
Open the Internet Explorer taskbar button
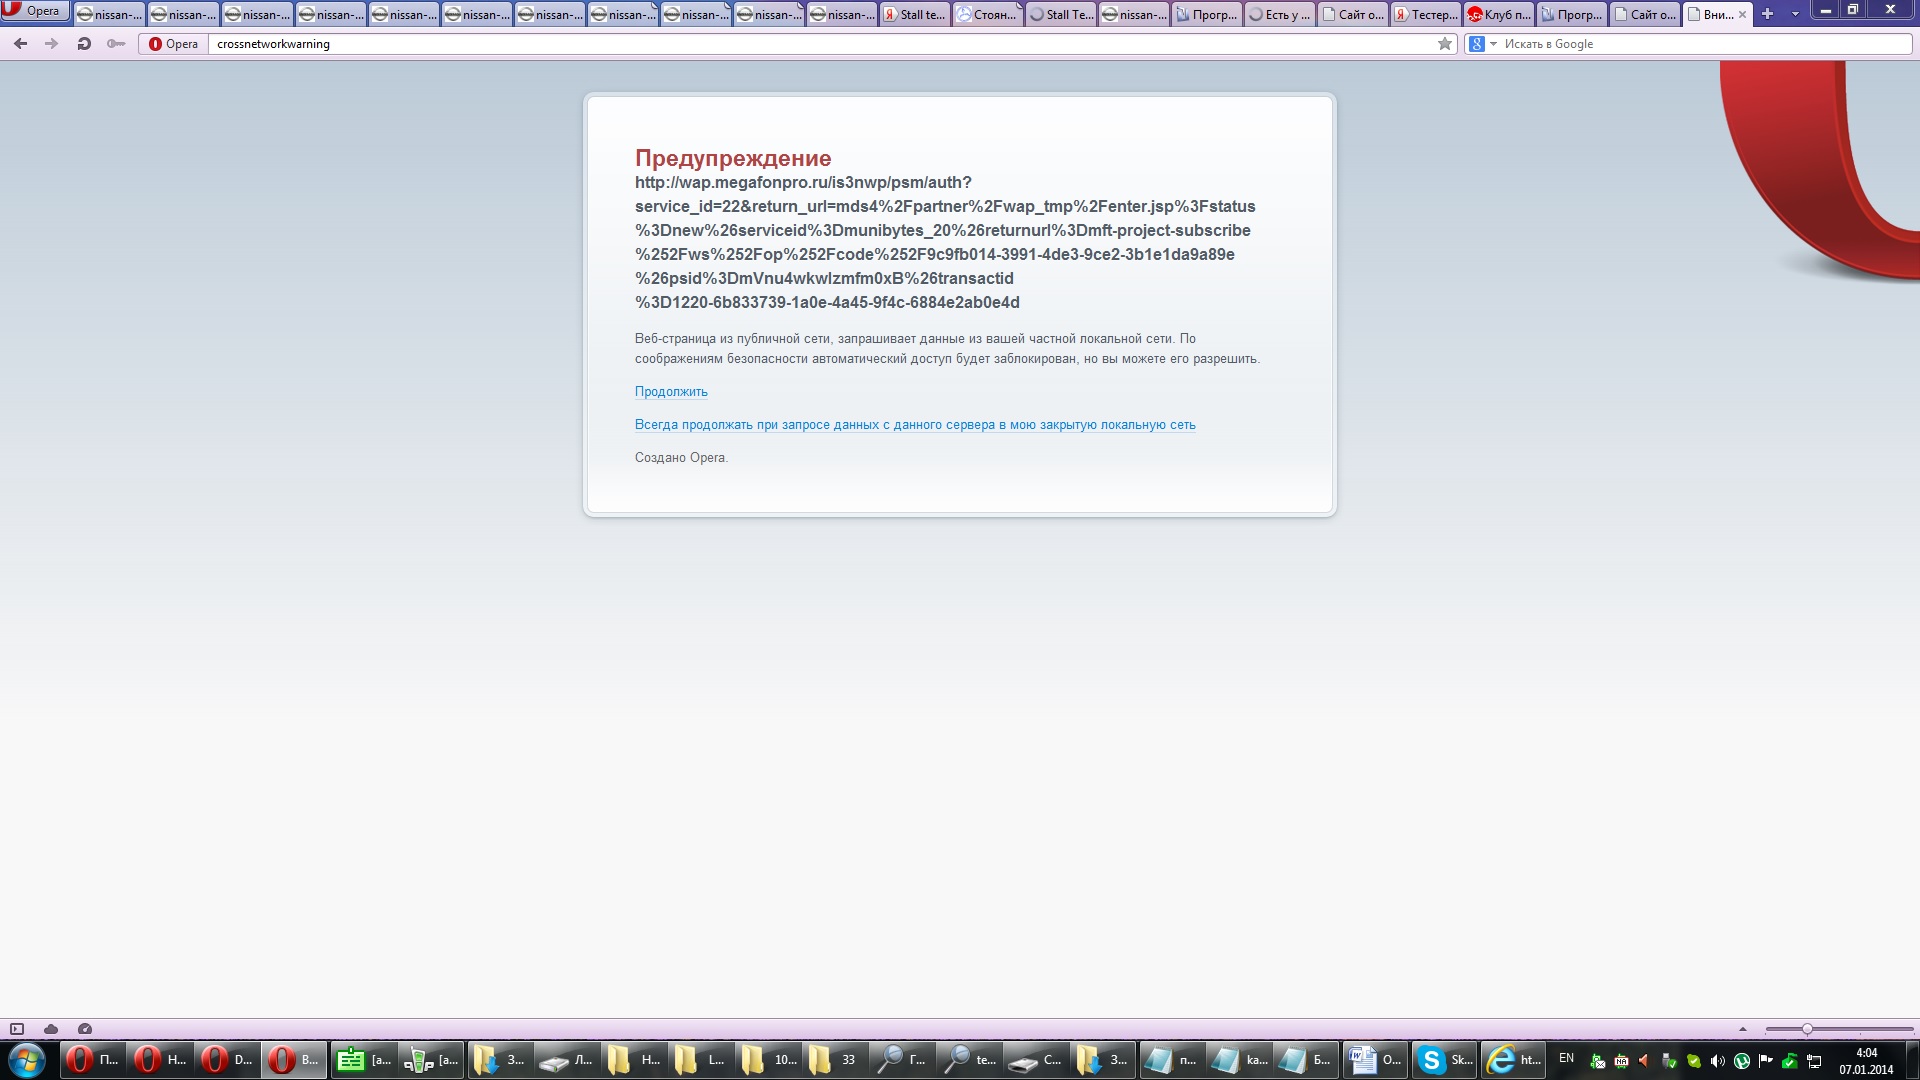(1512, 1060)
